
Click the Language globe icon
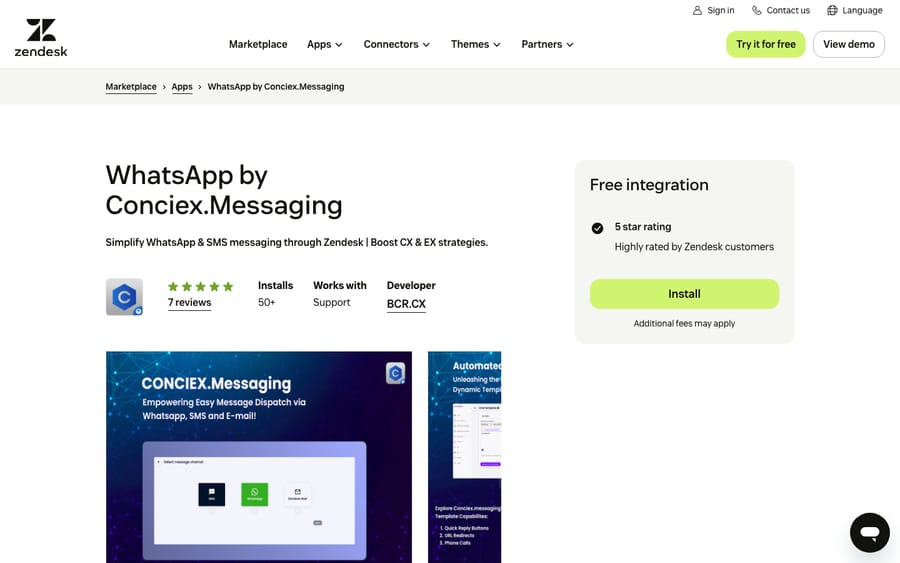(832, 10)
